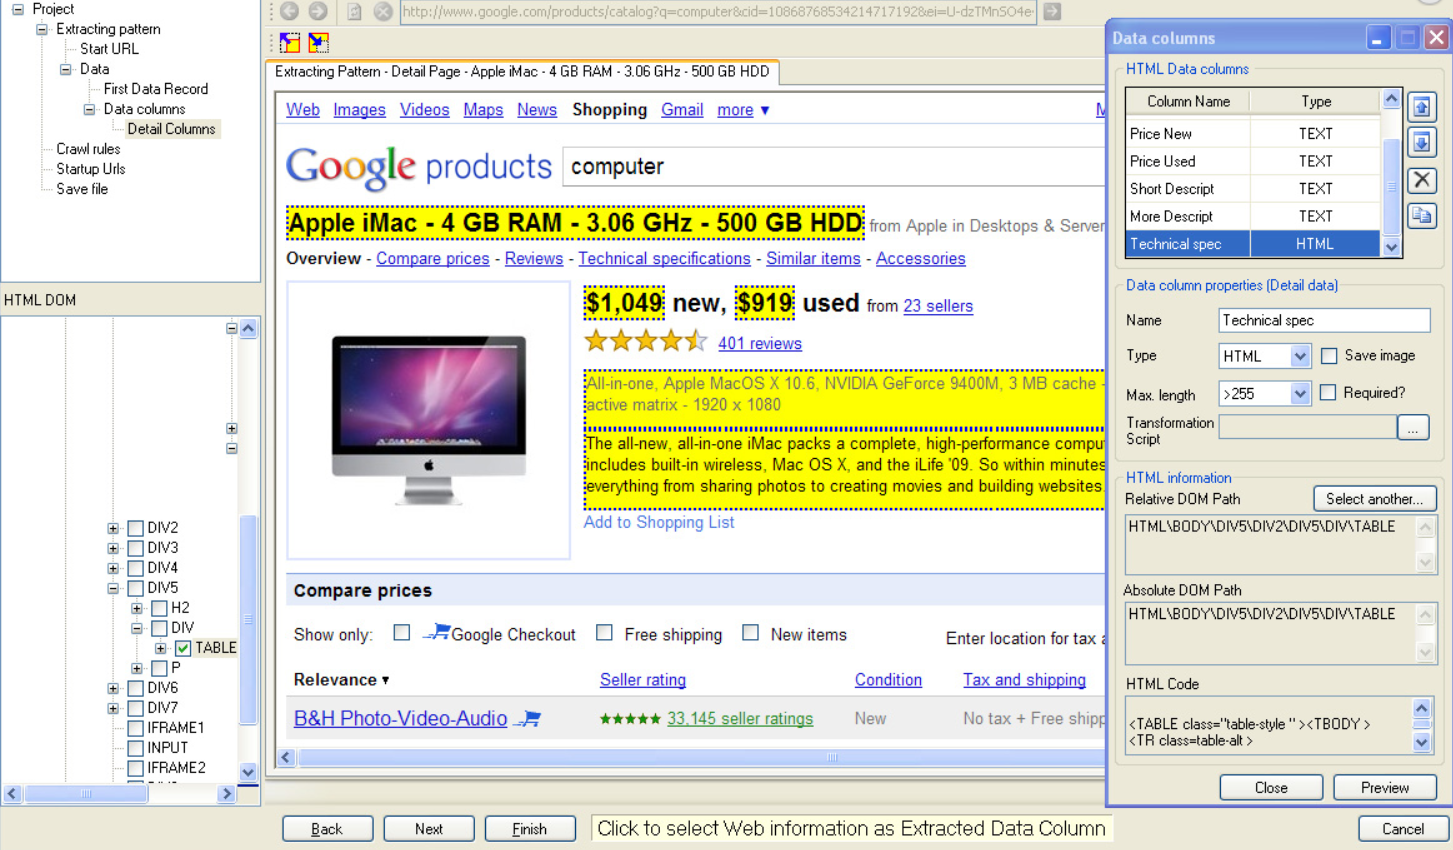Check the Free shipping filter box

tap(604, 632)
